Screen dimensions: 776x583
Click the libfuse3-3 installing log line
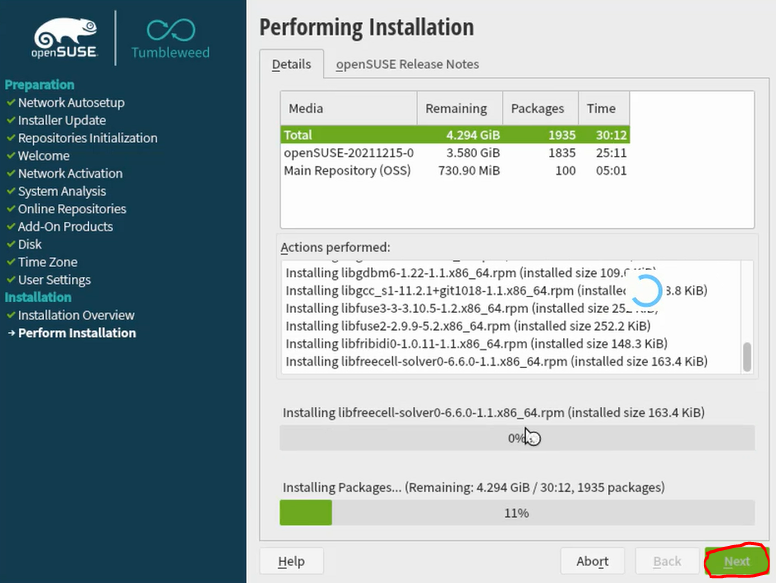tap(471, 308)
